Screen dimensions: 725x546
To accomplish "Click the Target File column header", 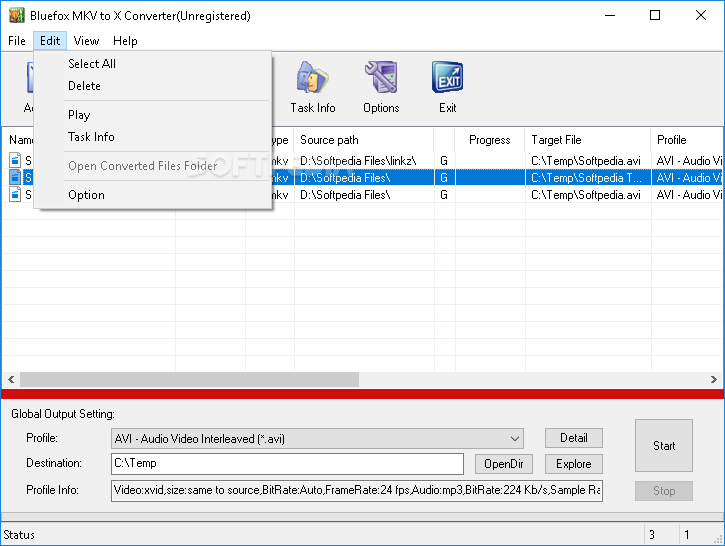I will [588, 140].
